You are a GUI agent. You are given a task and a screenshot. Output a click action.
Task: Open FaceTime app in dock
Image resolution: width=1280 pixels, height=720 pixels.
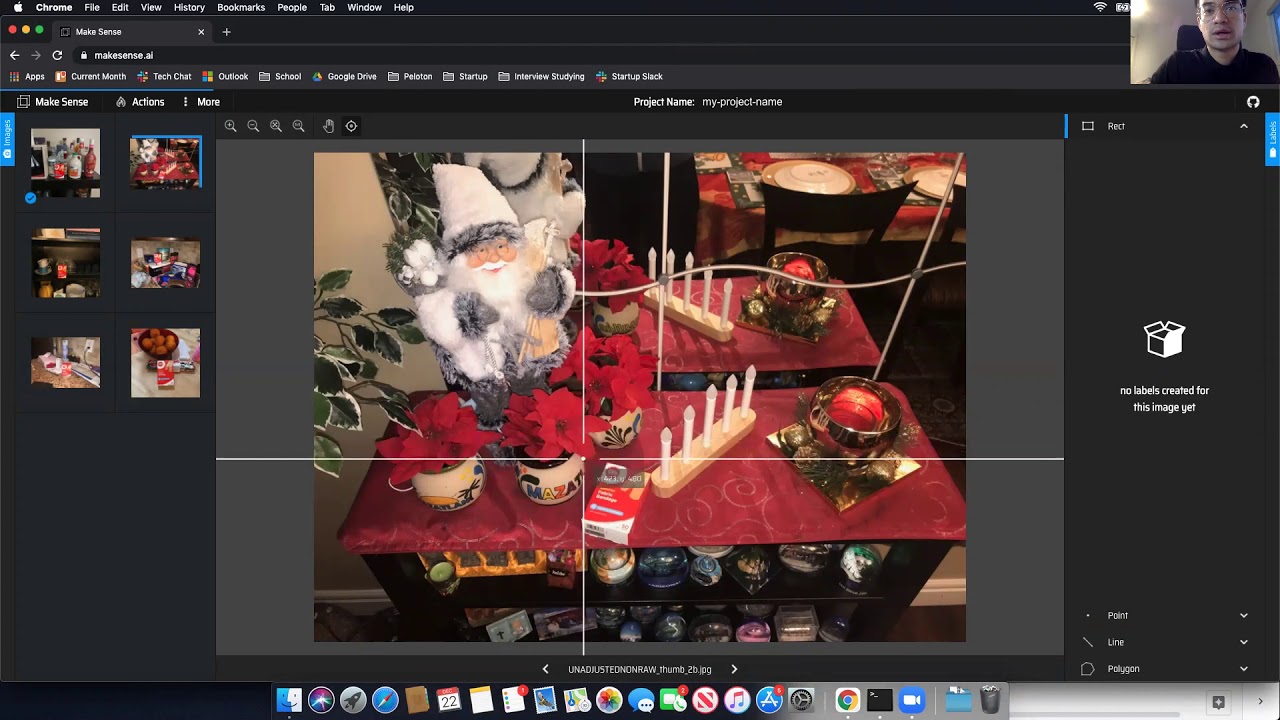(x=673, y=700)
